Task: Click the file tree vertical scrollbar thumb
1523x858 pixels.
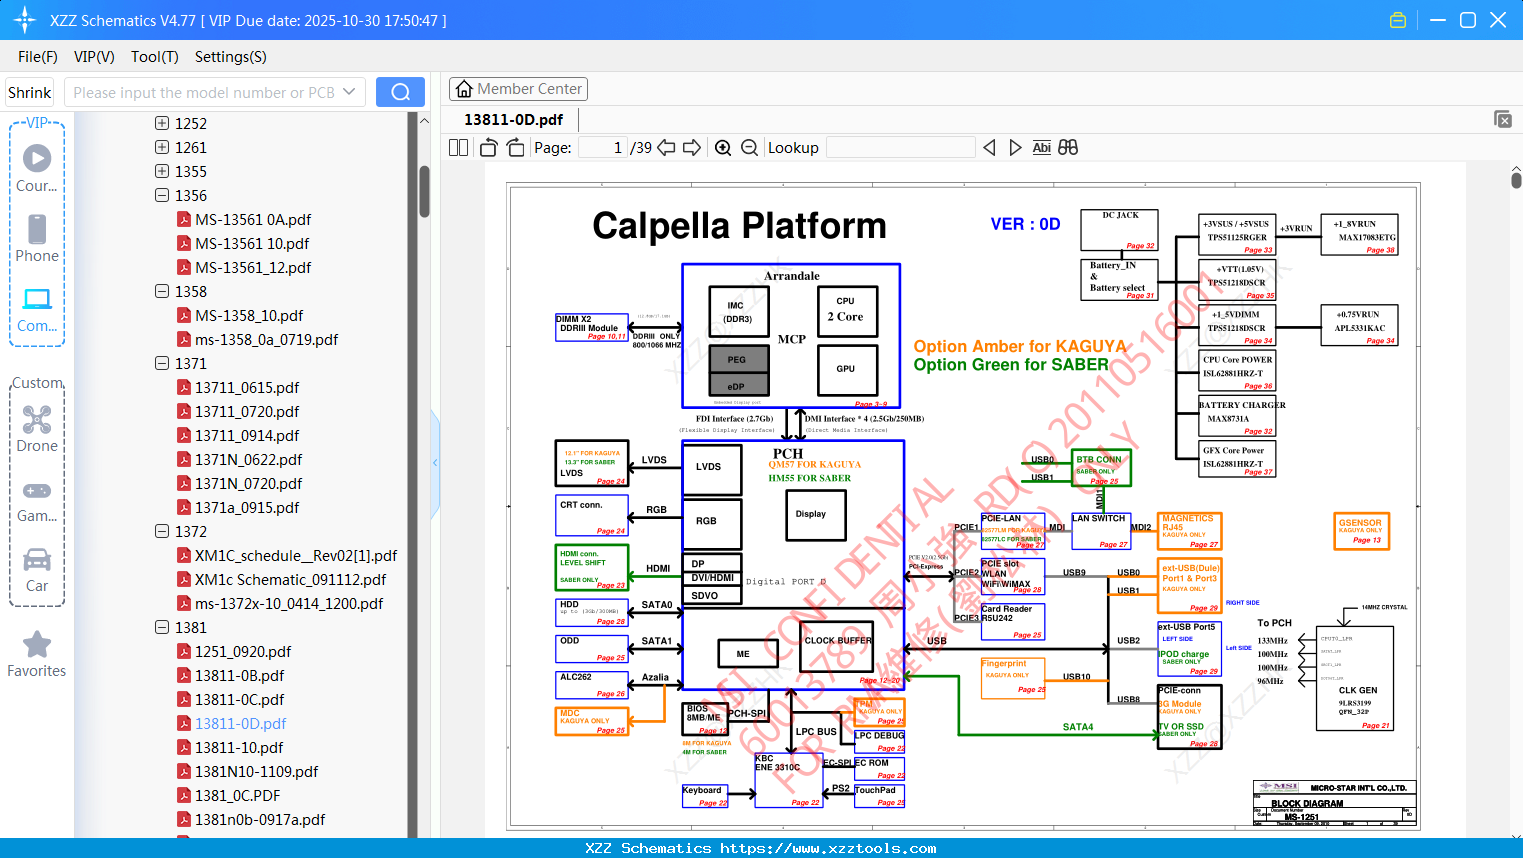Action: pos(424,191)
